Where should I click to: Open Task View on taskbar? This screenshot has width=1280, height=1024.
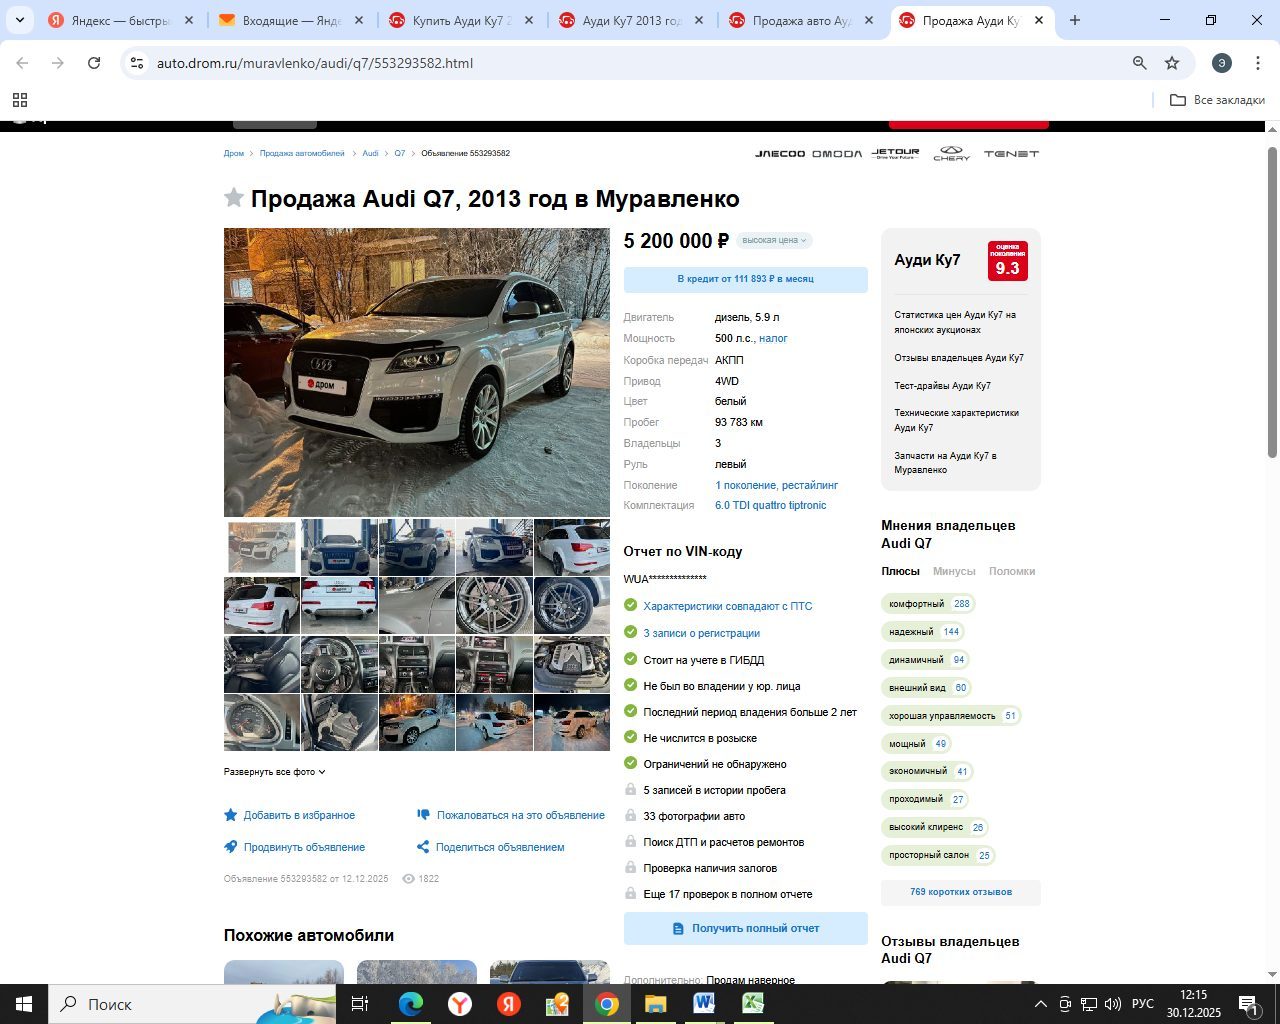pyautogui.click(x=360, y=1004)
